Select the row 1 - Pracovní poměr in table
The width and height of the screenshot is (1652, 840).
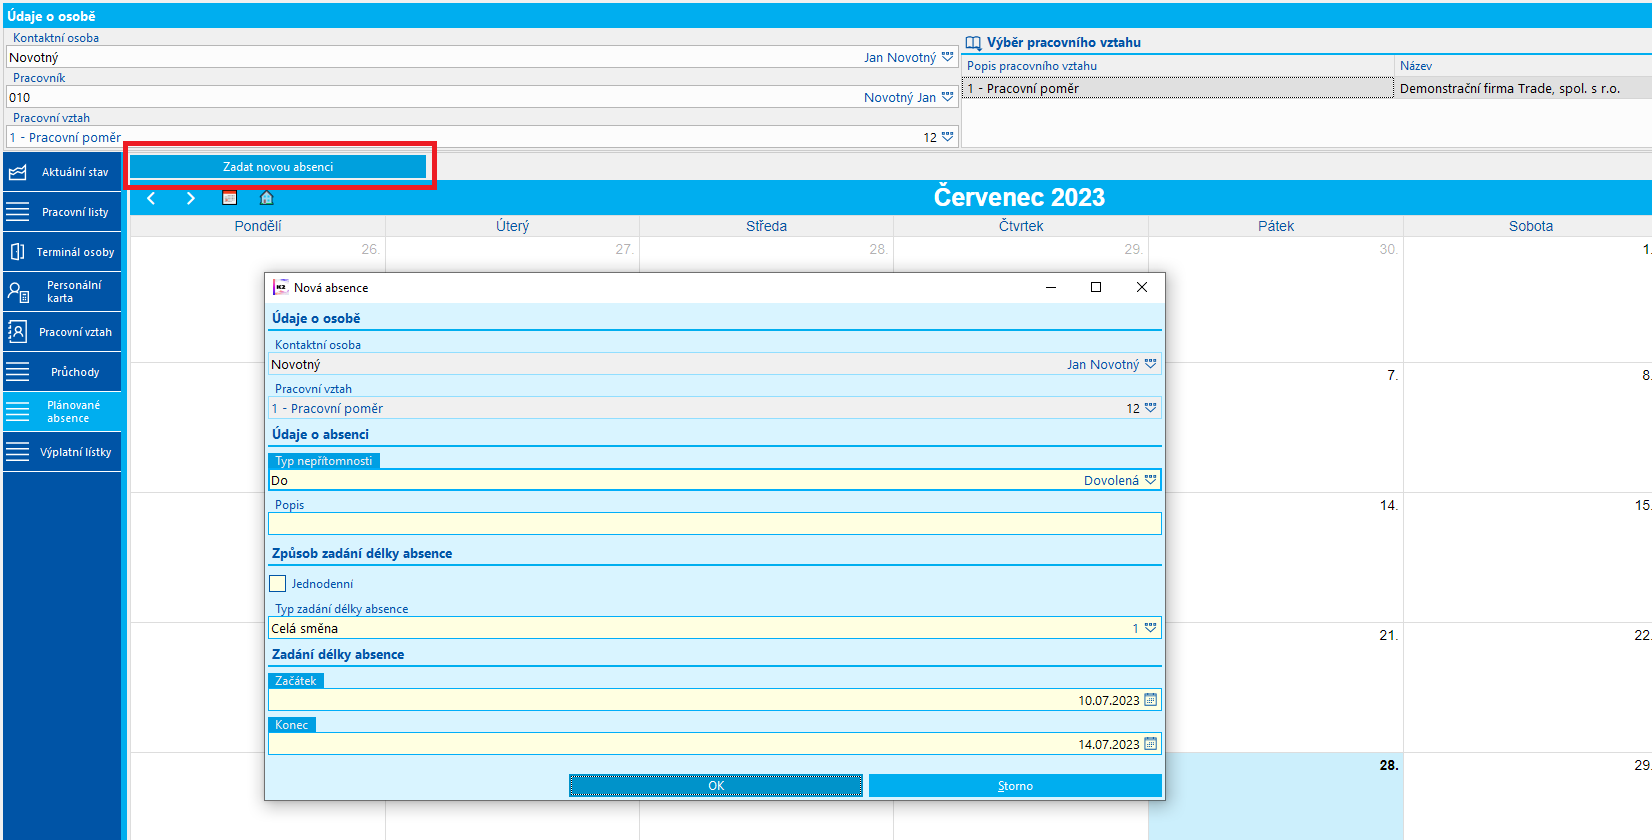point(1178,89)
